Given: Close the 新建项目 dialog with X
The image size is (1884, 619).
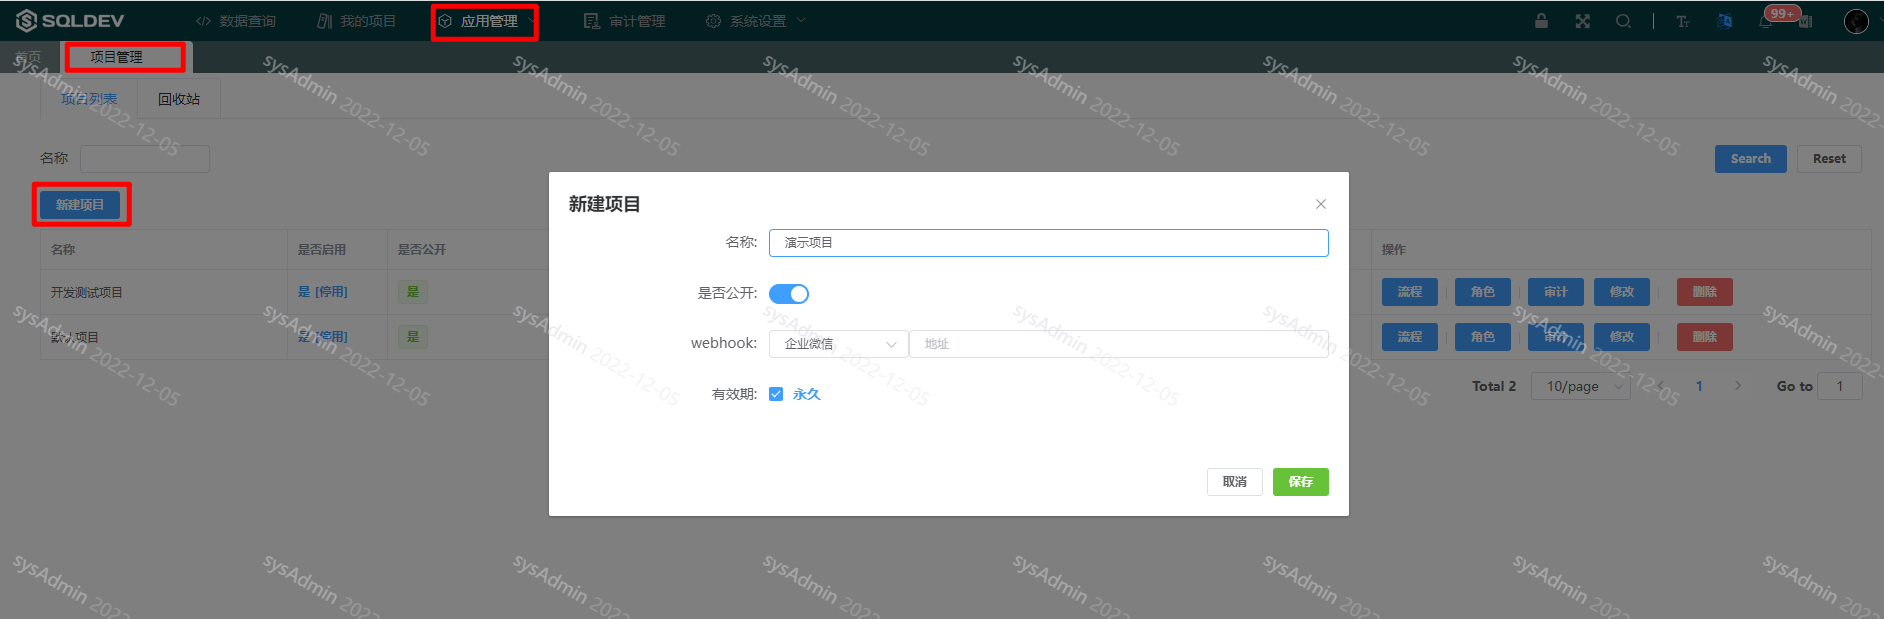Looking at the screenshot, I should (1321, 204).
